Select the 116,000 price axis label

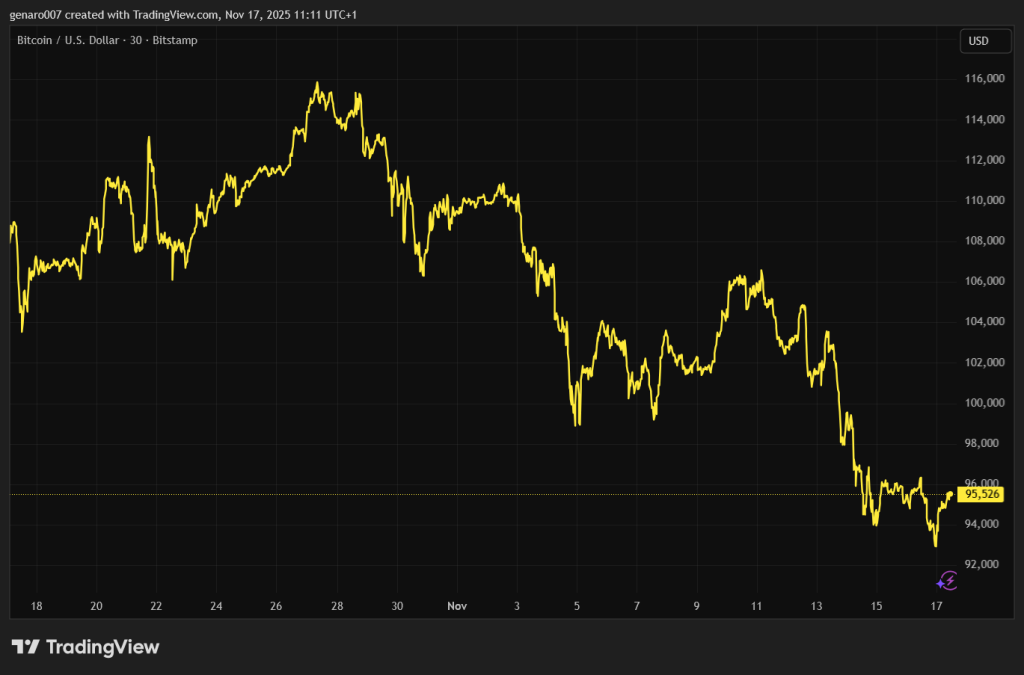[984, 79]
